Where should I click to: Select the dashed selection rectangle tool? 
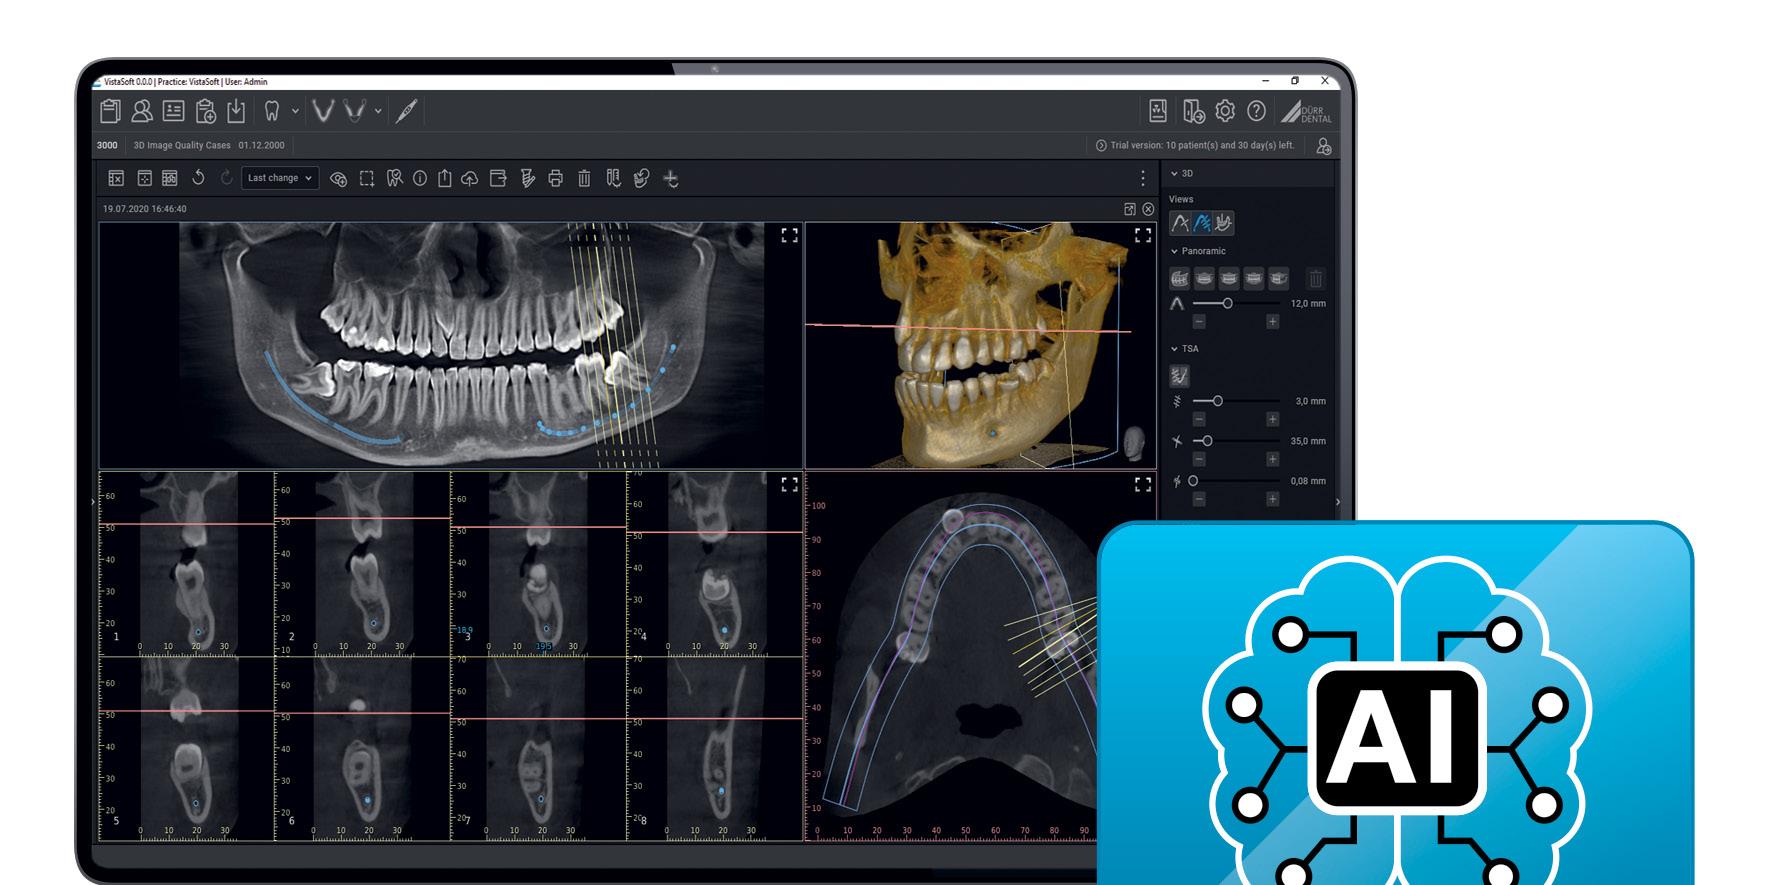tap(367, 179)
